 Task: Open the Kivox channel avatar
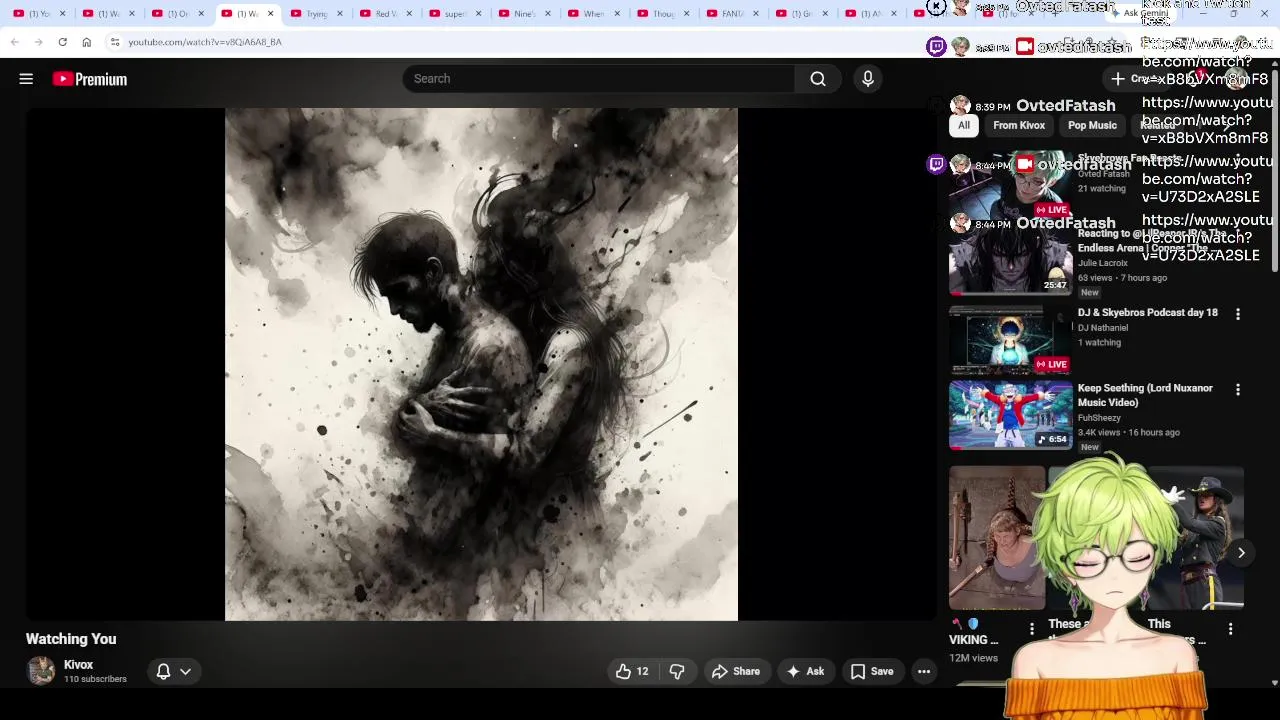pyautogui.click(x=41, y=671)
